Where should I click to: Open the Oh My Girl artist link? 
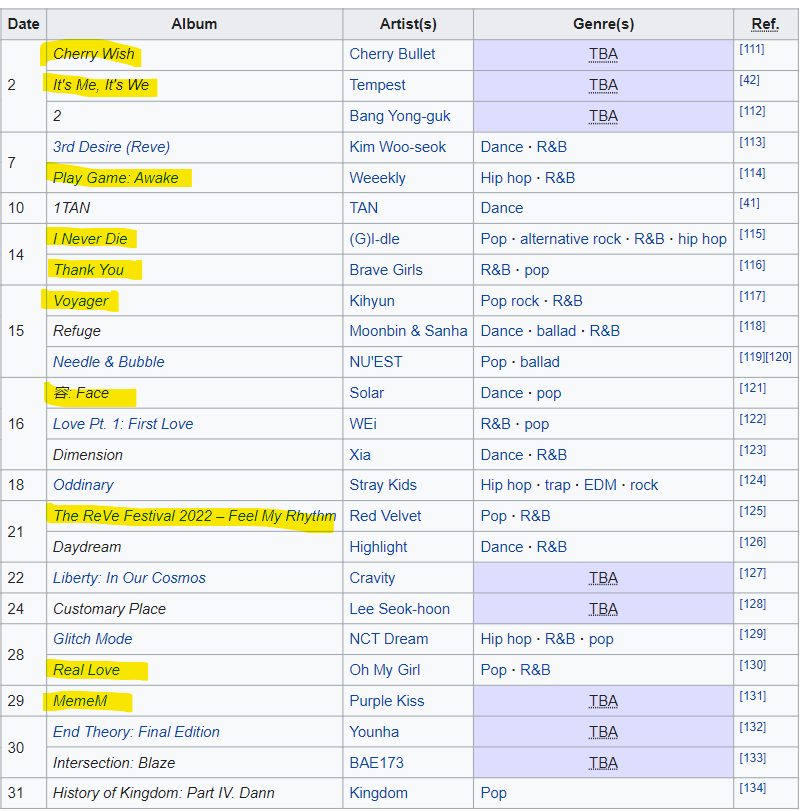coord(385,671)
